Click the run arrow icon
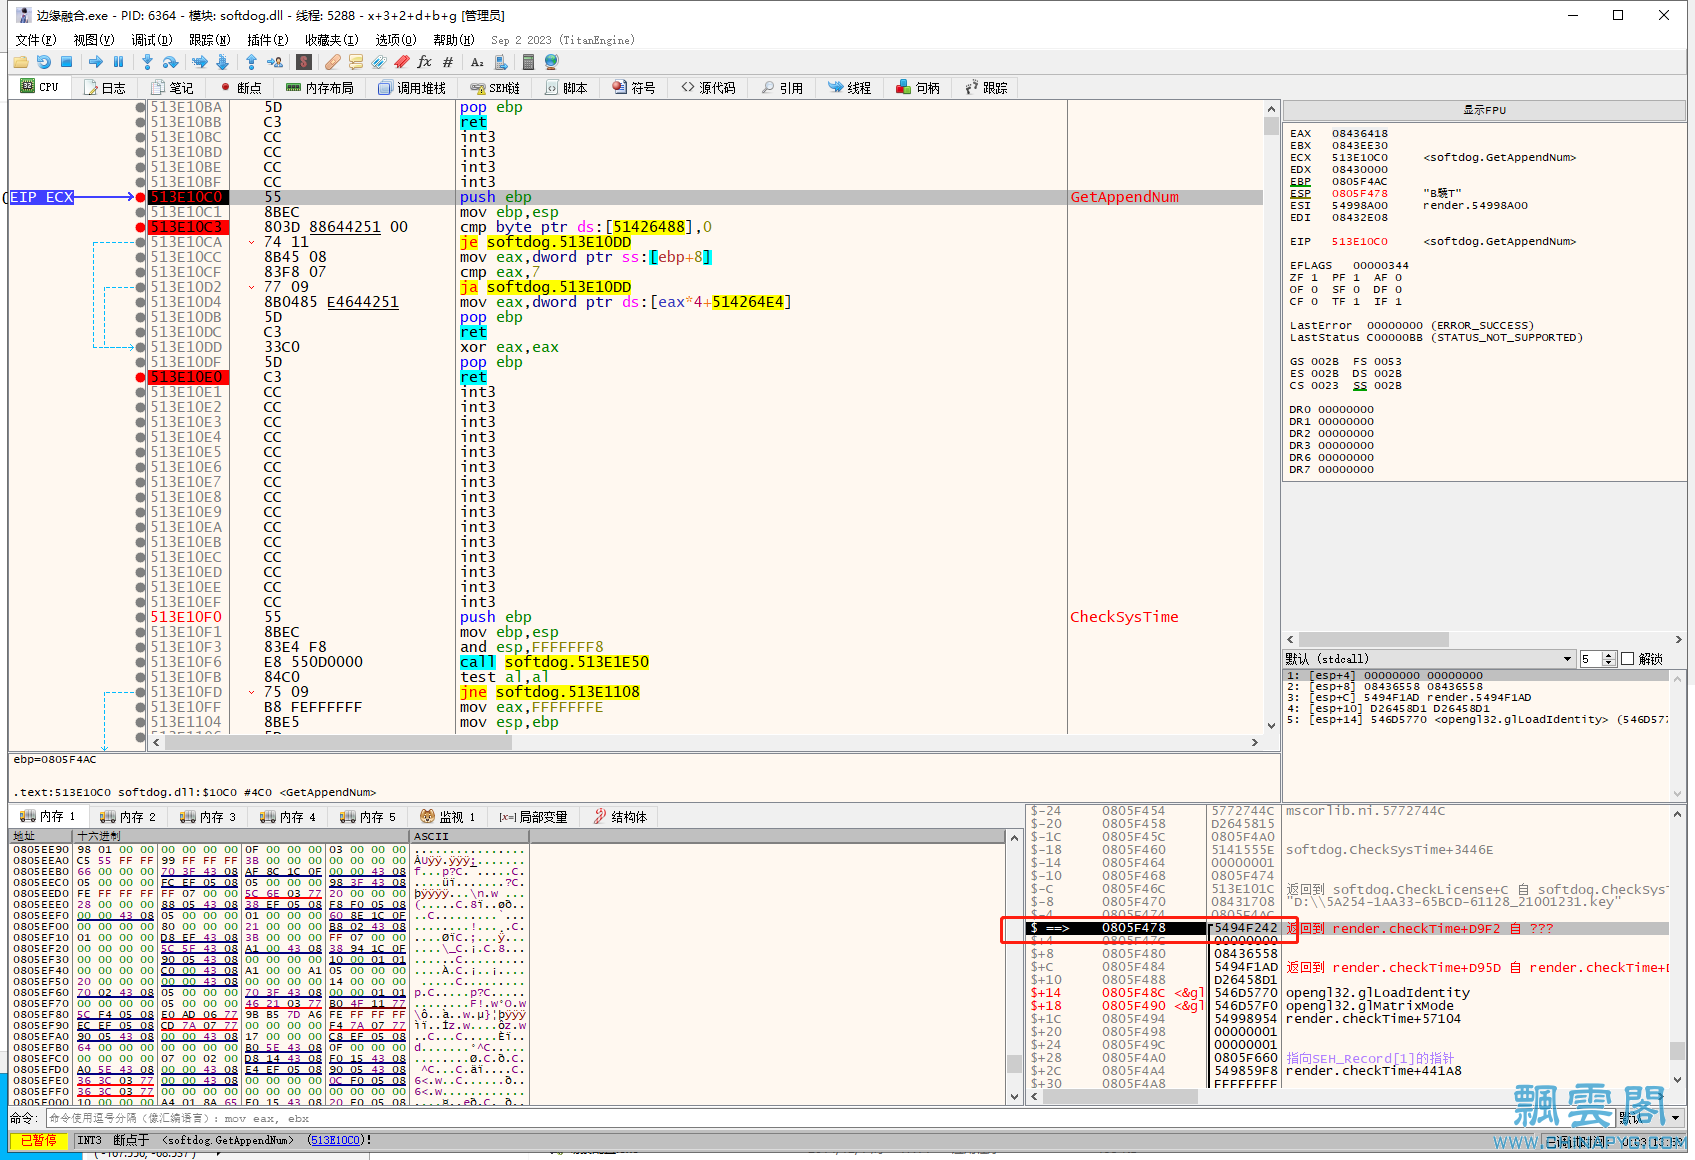This screenshot has width=1695, height=1160. point(96,62)
